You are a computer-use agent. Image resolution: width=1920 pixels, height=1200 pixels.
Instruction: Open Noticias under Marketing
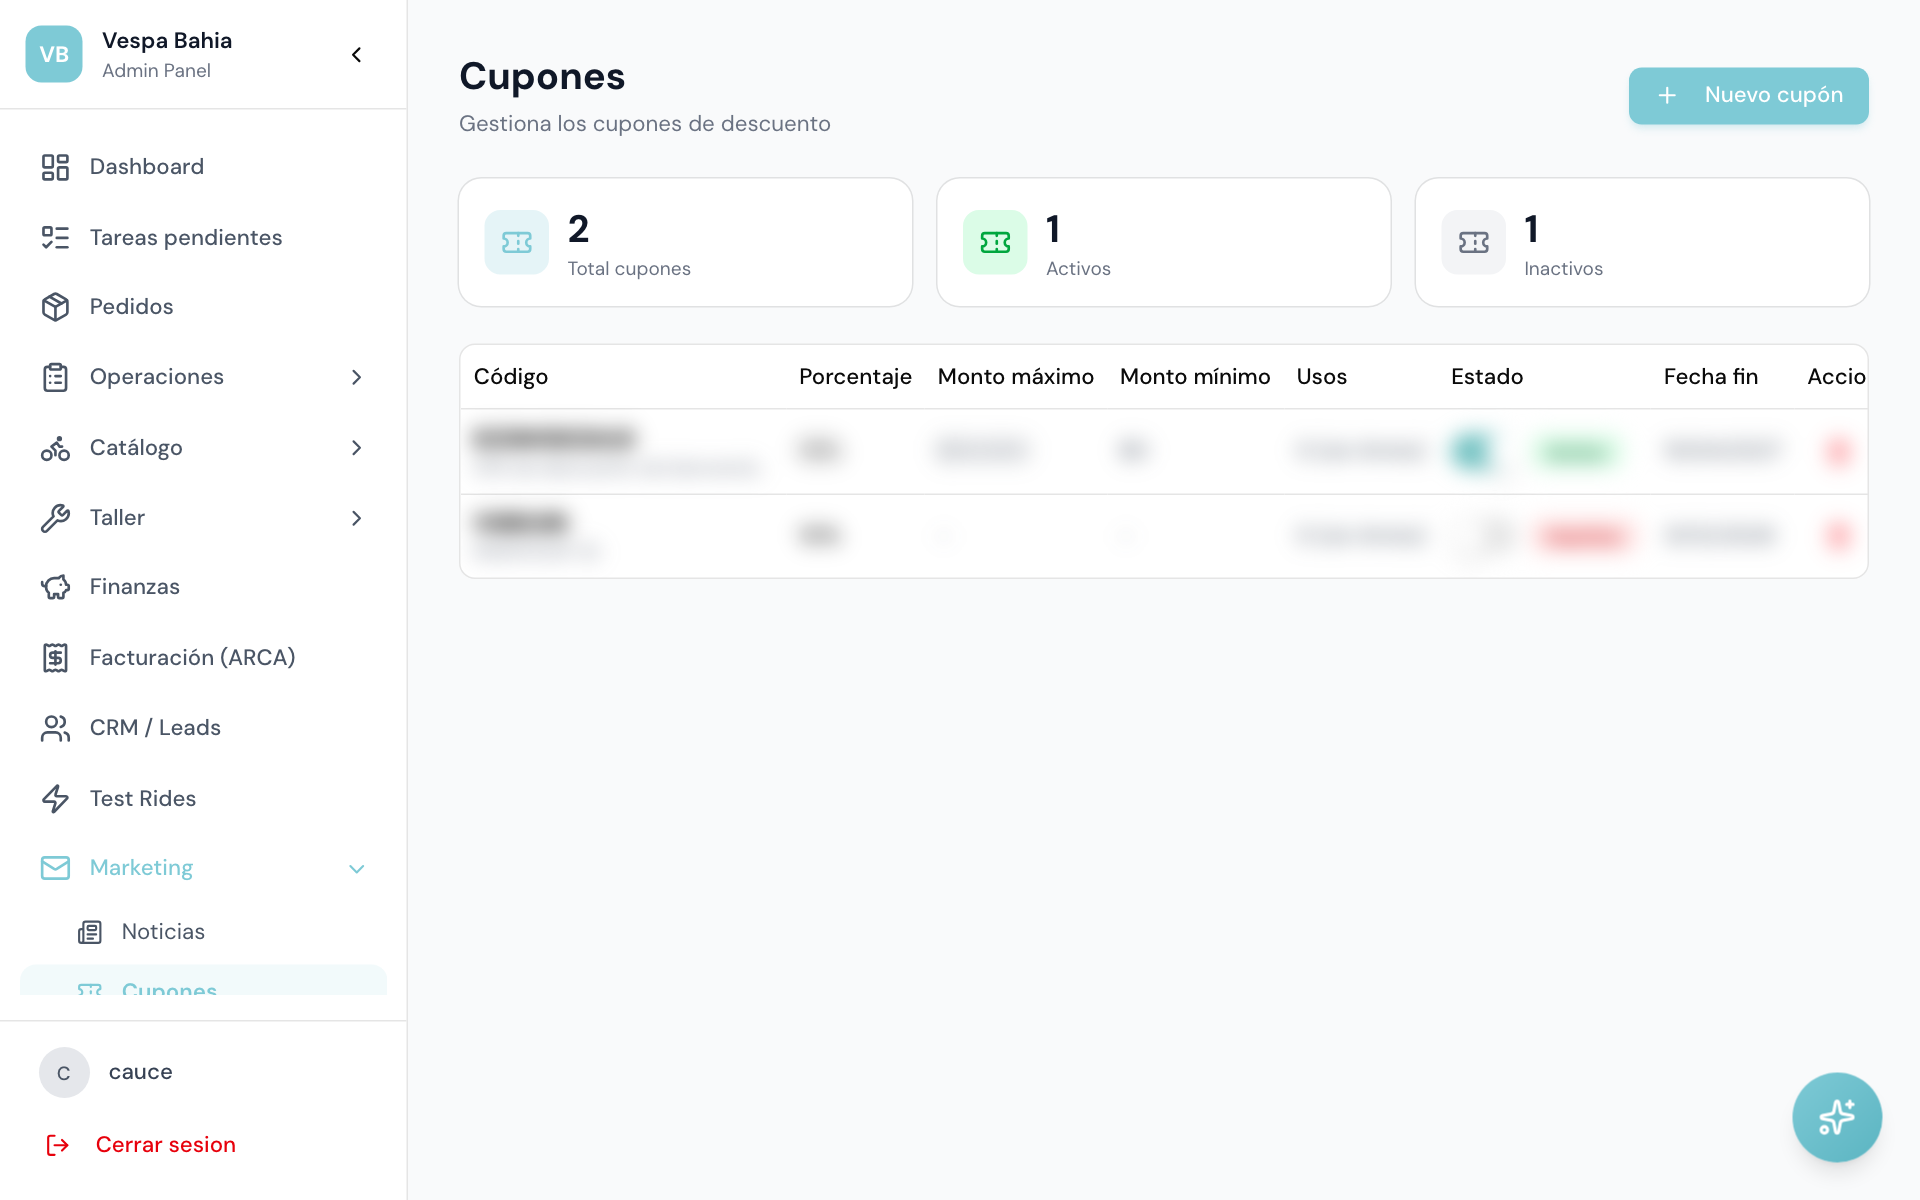[x=203, y=932]
